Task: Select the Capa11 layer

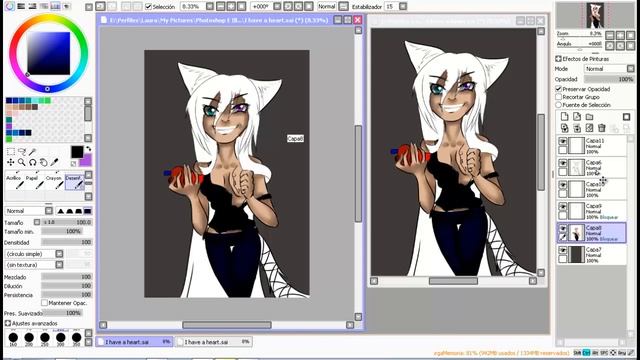Action: pyautogui.click(x=592, y=145)
